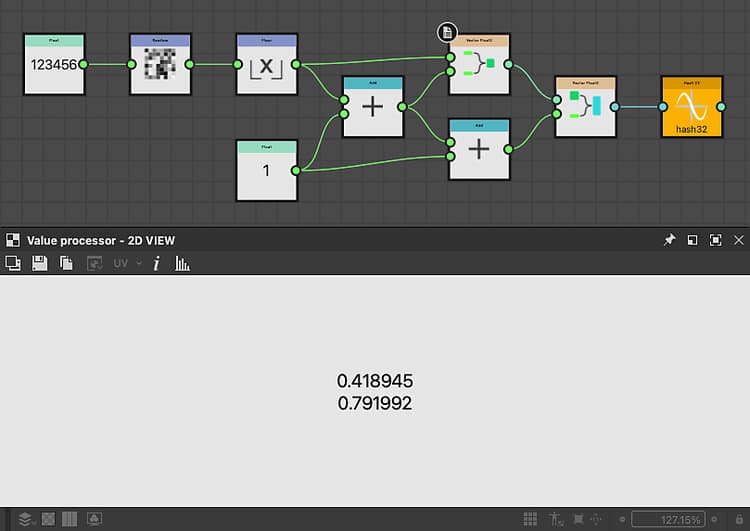Pin the 2D View panel

[669, 240]
